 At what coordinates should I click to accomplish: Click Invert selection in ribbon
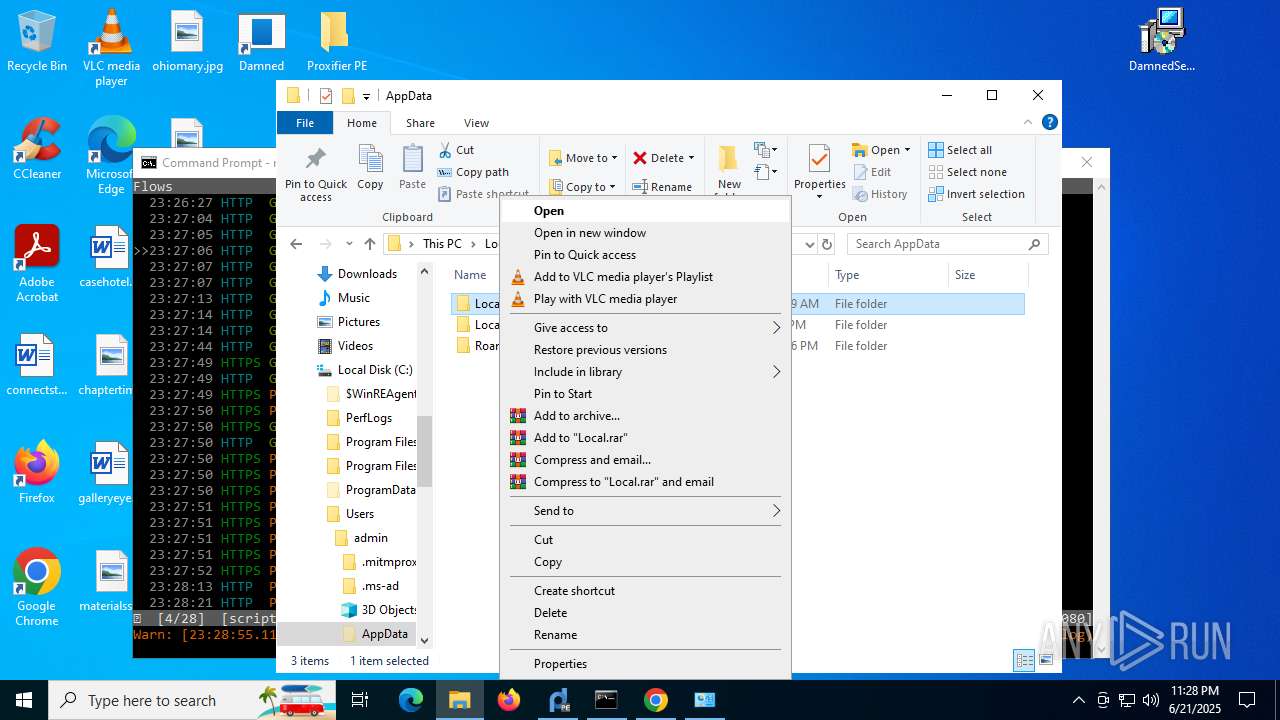coord(976,194)
